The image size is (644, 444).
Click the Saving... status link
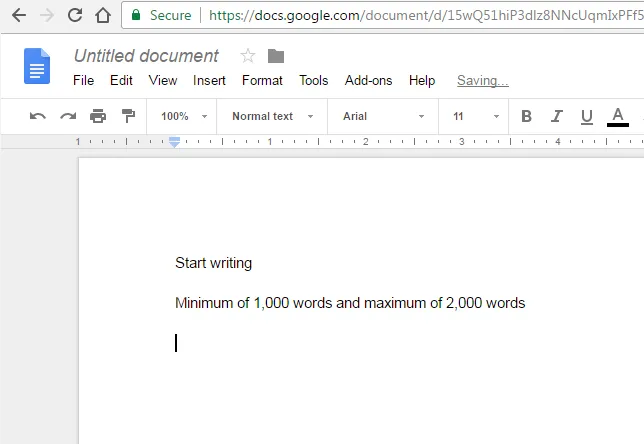[x=483, y=81]
